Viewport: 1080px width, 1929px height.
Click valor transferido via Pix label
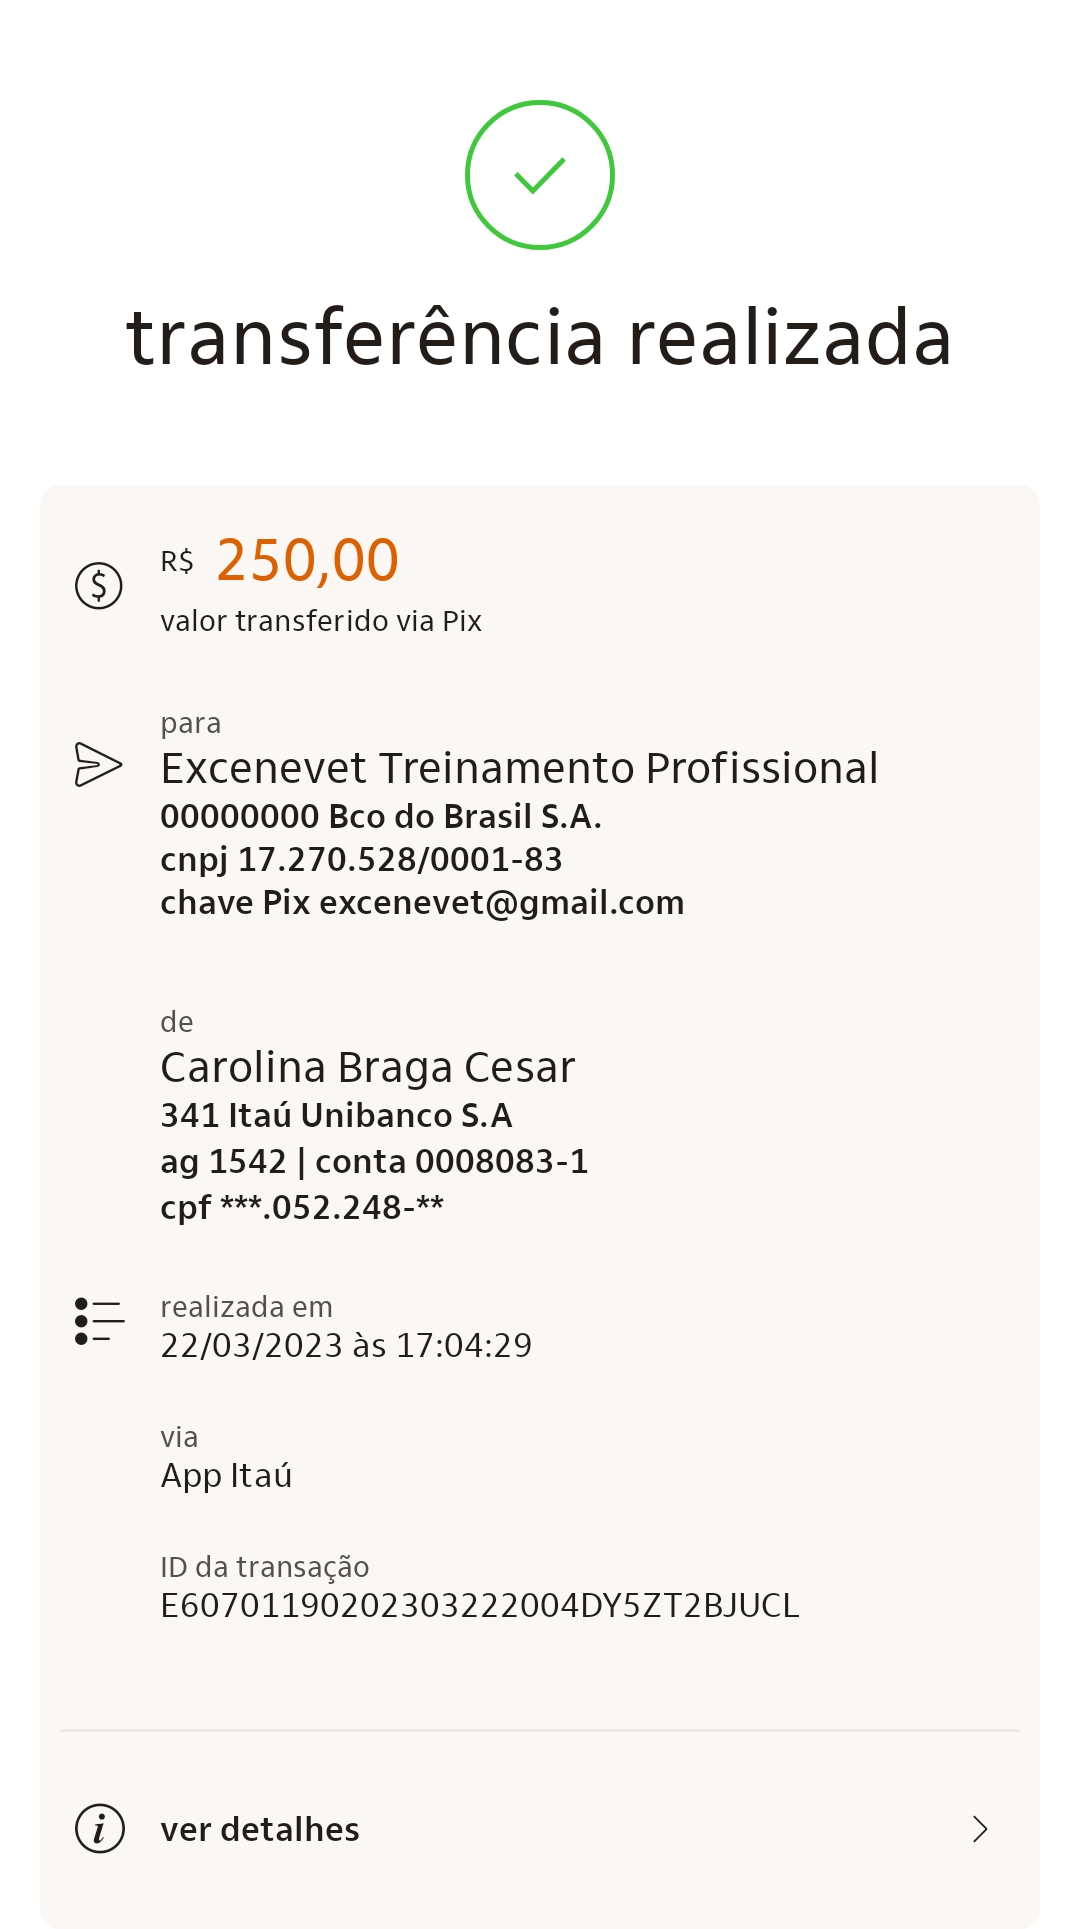pyautogui.click(x=321, y=621)
